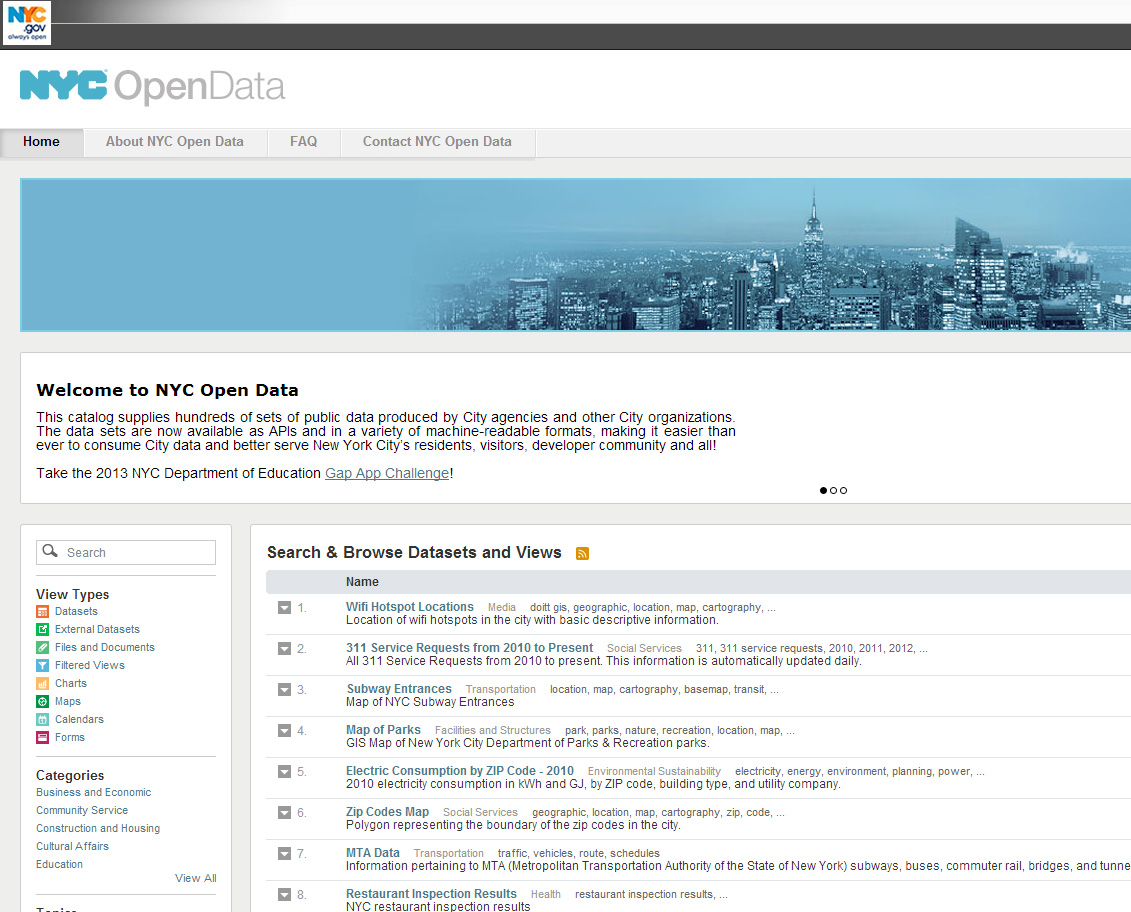Viewport: 1131px width, 912px height.
Task: Click the Datasets view type icon
Action: click(43, 611)
